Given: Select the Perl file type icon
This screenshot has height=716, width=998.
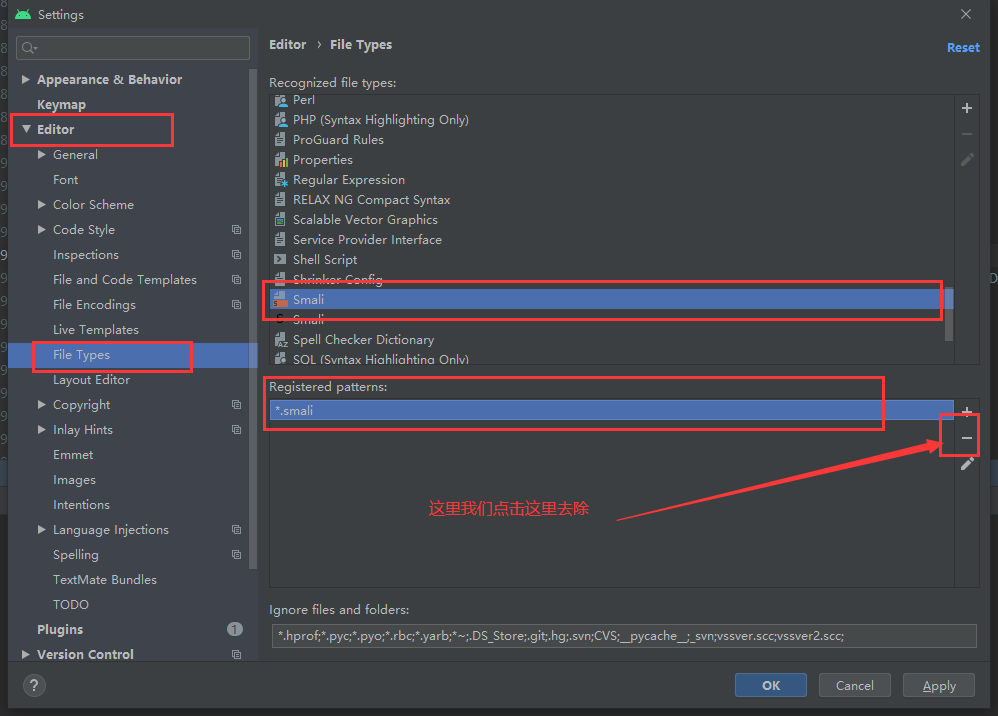Looking at the screenshot, I should tap(281, 100).
